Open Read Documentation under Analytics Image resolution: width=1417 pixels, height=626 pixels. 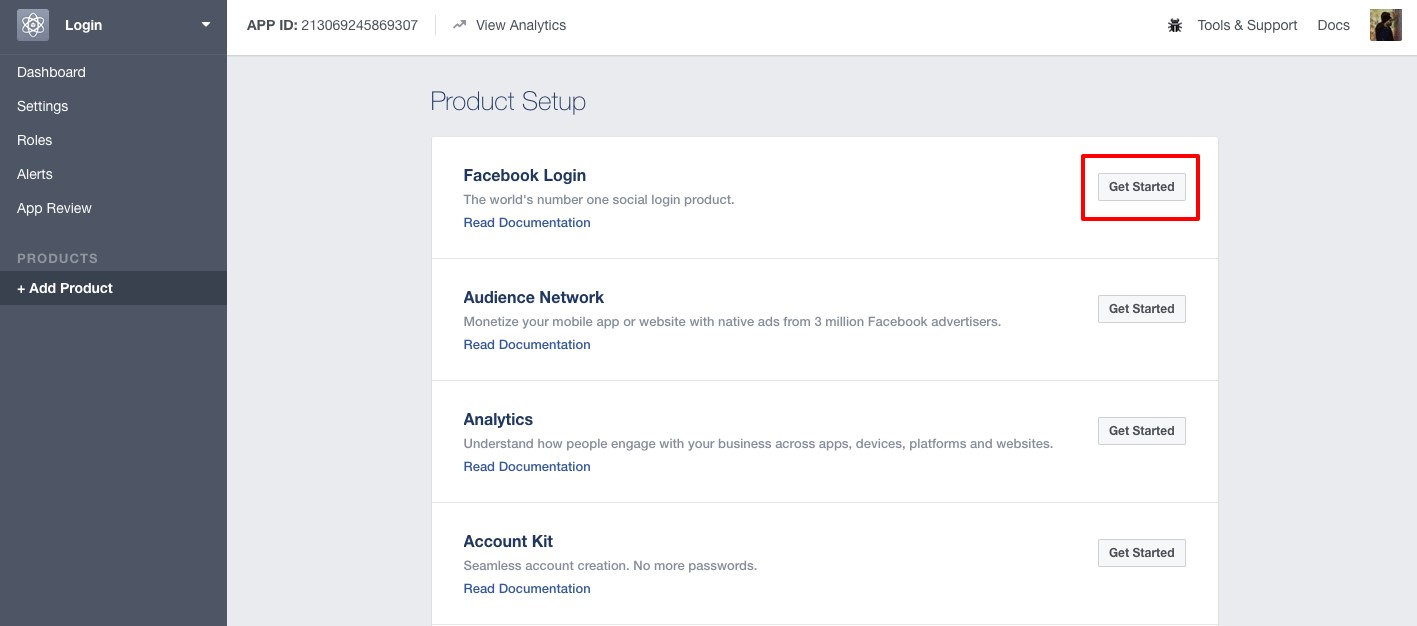pos(527,466)
